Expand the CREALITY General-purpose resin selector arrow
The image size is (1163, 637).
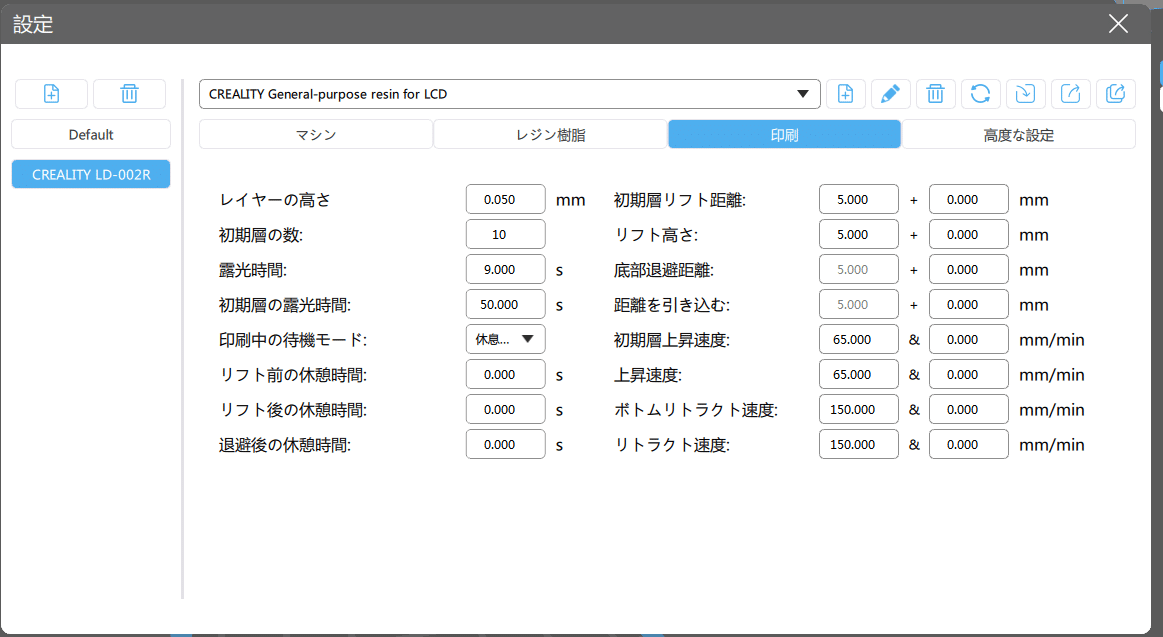[x=803, y=93]
